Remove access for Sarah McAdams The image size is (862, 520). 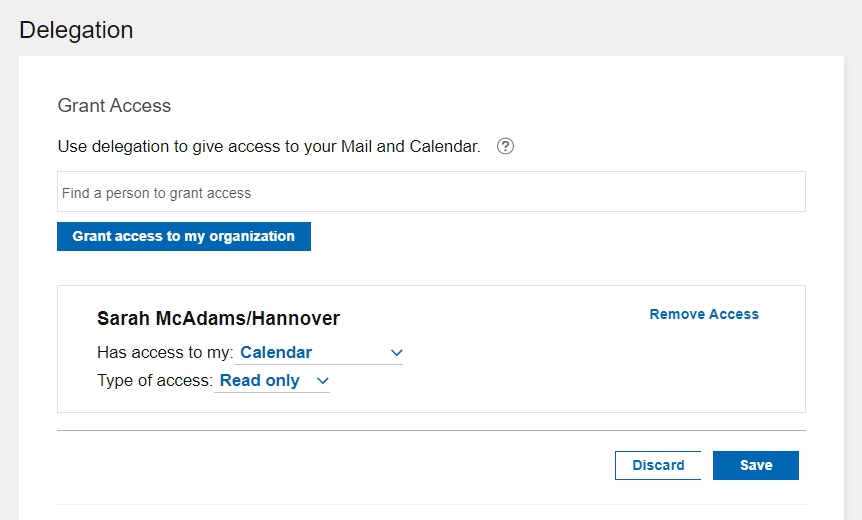(704, 314)
